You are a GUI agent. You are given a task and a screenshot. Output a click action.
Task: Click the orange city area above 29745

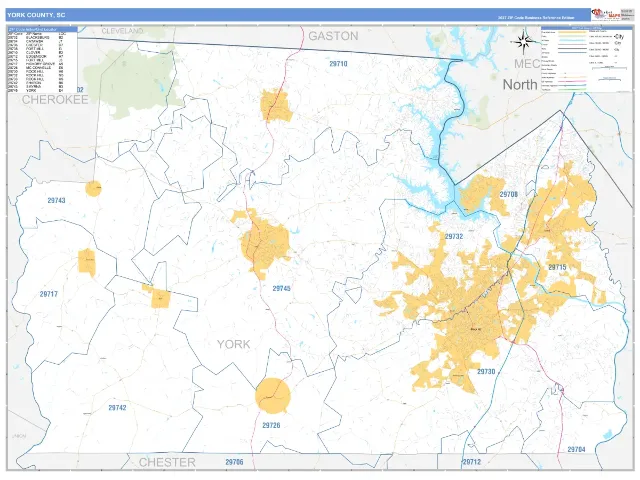pos(264,243)
